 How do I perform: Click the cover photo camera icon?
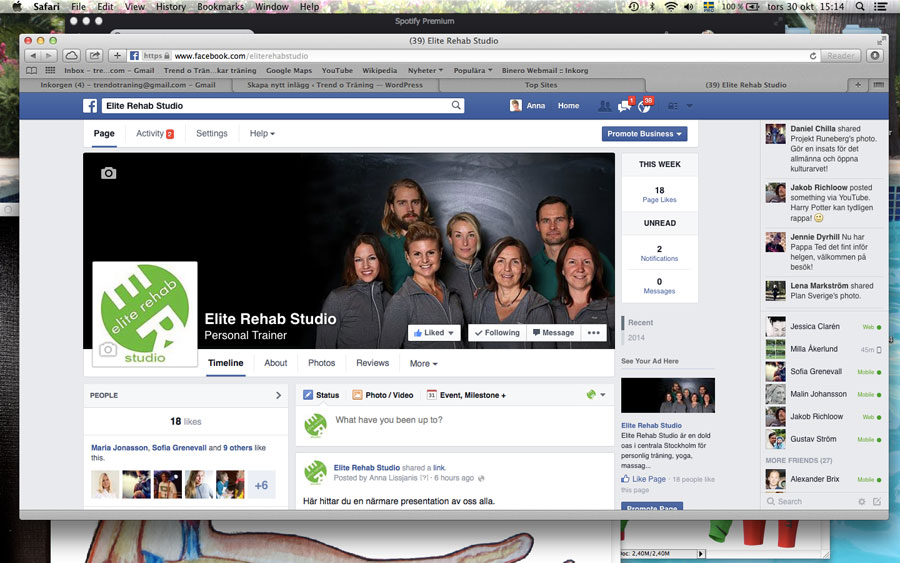(x=109, y=173)
